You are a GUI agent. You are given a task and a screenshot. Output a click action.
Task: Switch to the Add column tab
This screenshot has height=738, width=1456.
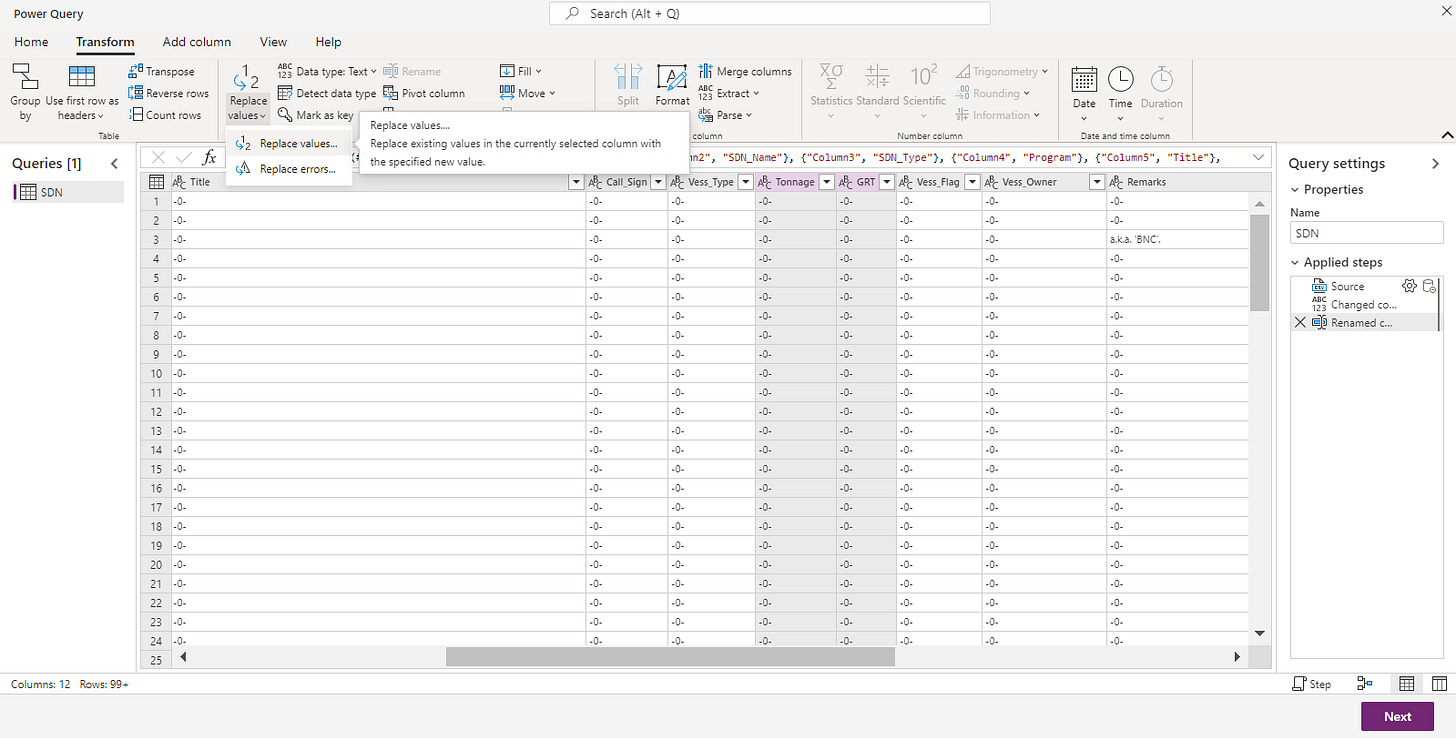click(197, 42)
